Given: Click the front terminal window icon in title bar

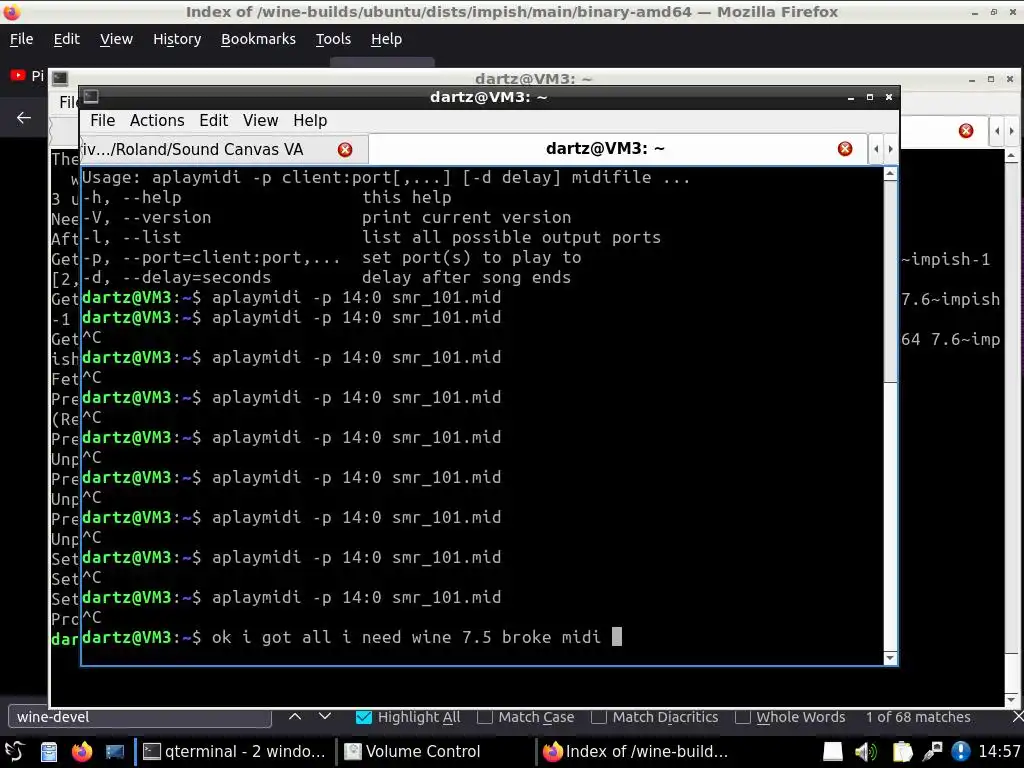Looking at the screenshot, I should tap(91, 97).
